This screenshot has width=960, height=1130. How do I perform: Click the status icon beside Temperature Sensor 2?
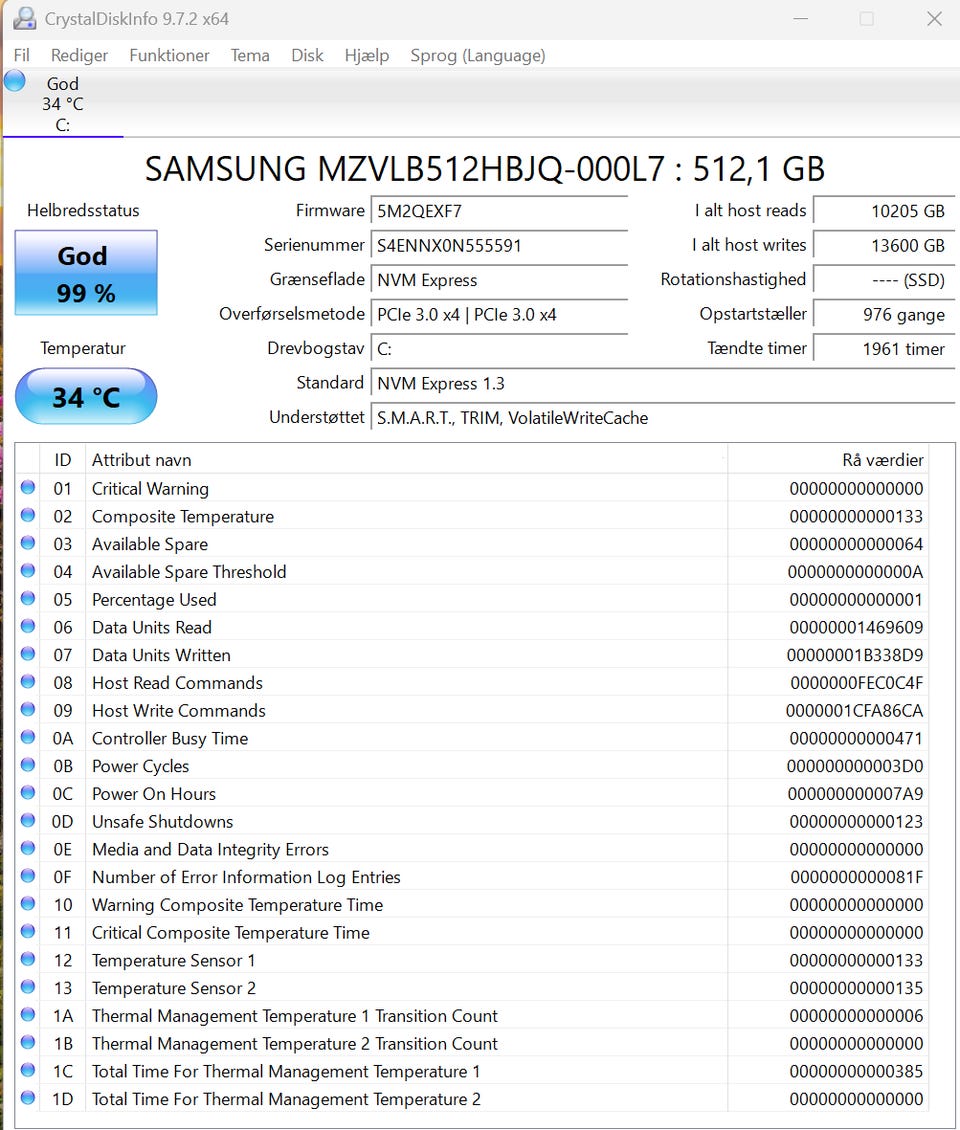(28, 987)
